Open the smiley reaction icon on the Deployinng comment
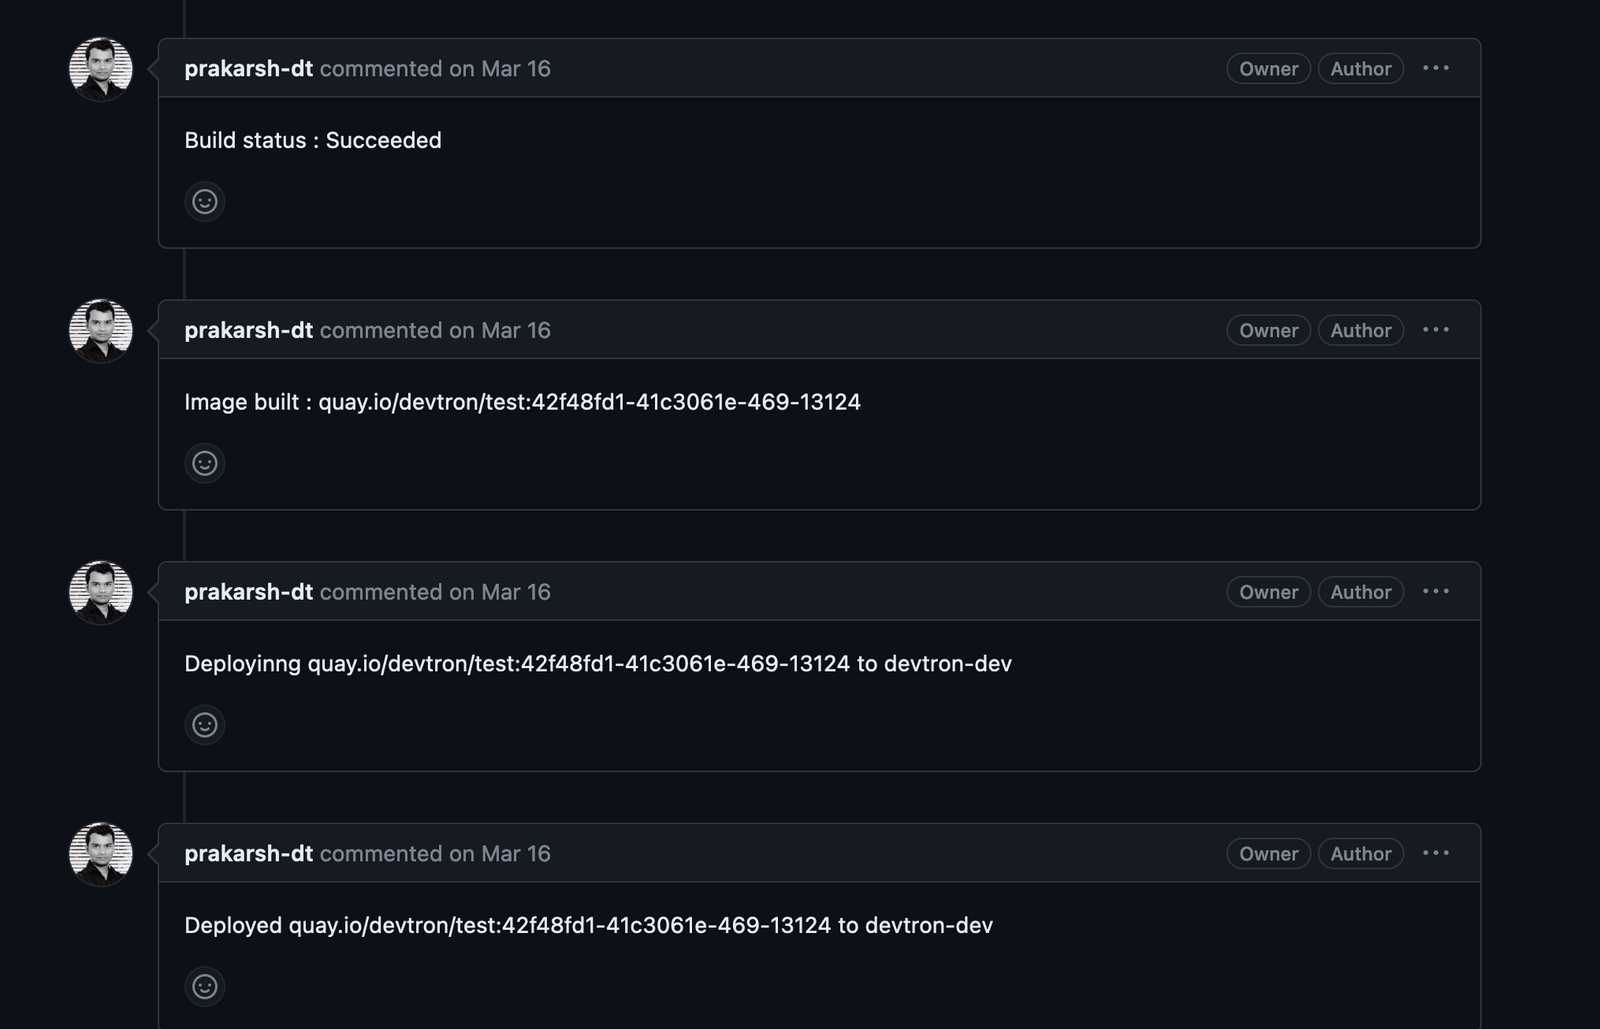The image size is (1600, 1029). pyautogui.click(x=205, y=725)
